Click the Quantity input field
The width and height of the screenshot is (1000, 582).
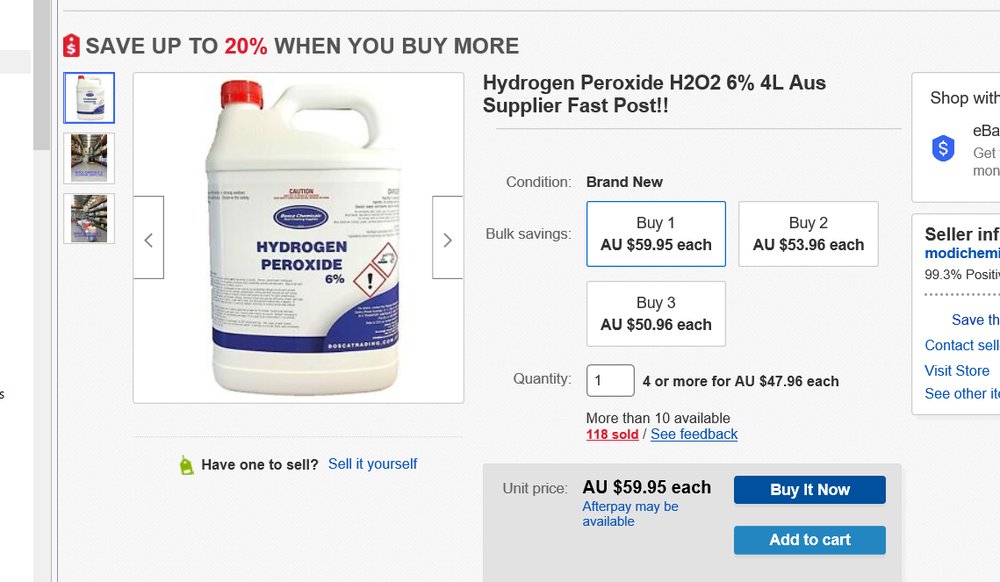point(610,381)
